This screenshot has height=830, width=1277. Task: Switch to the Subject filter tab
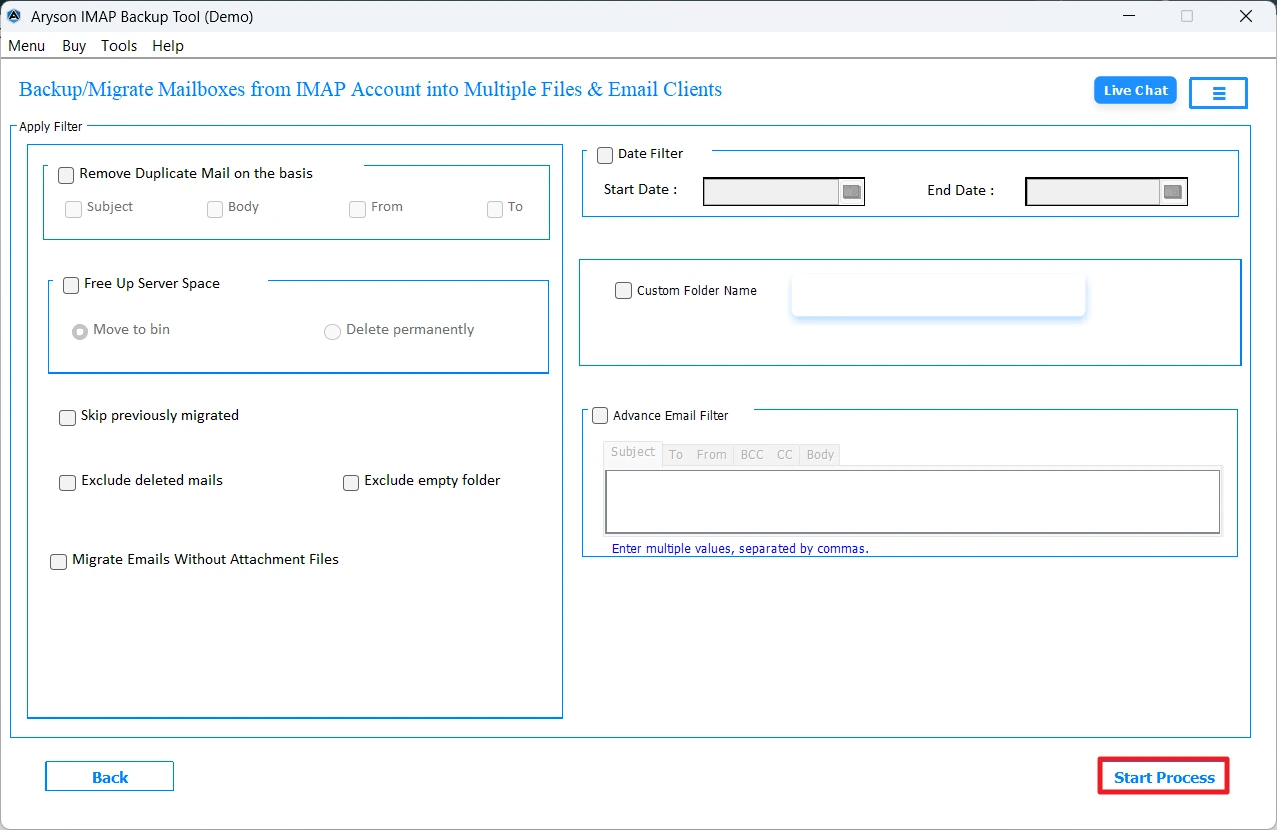633,452
